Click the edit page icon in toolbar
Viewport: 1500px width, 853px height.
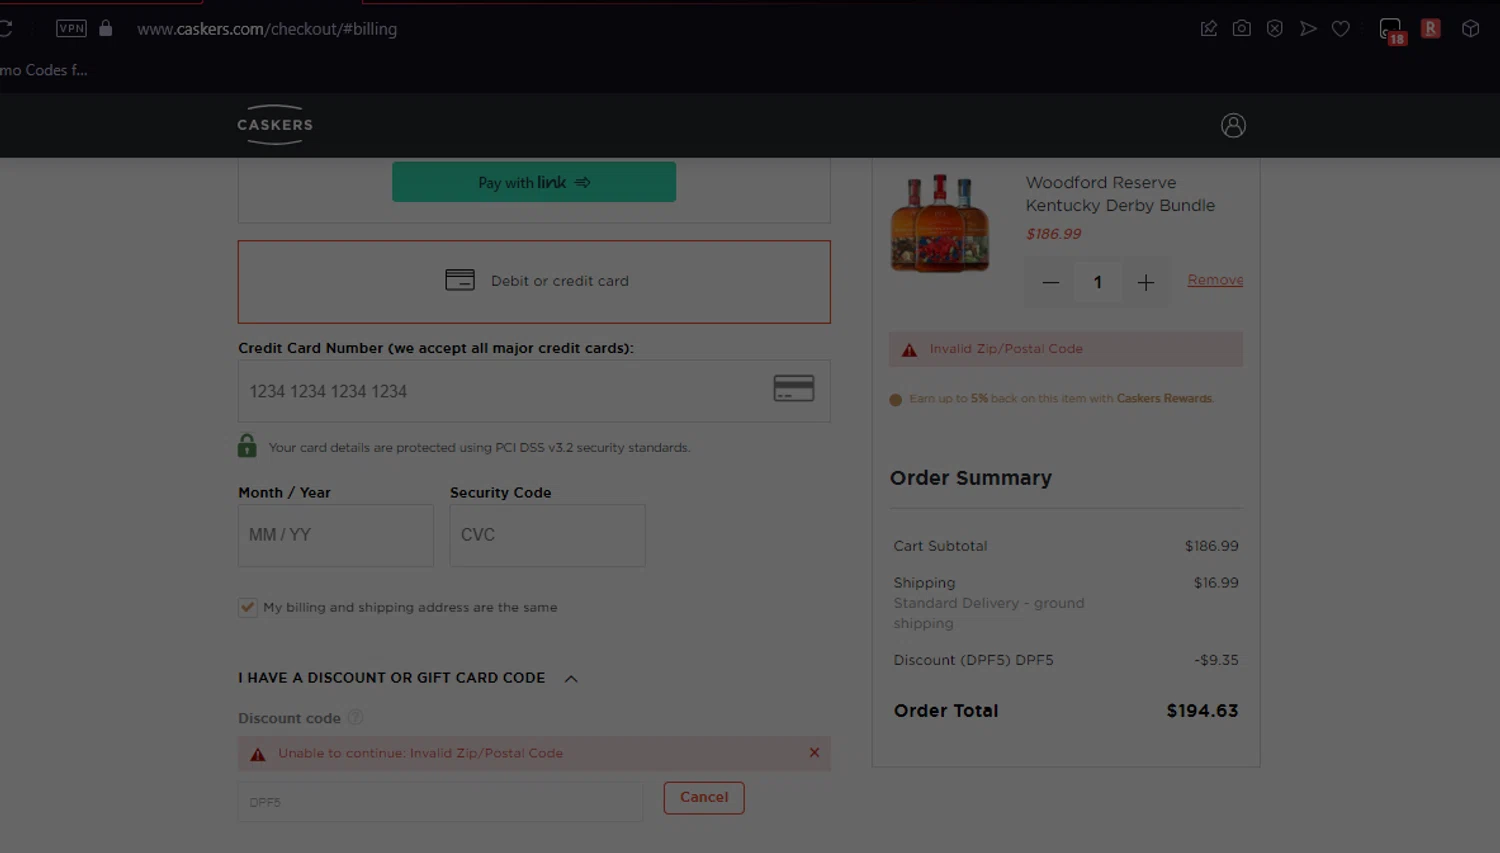pyautogui.click(x=1208, y=28)
